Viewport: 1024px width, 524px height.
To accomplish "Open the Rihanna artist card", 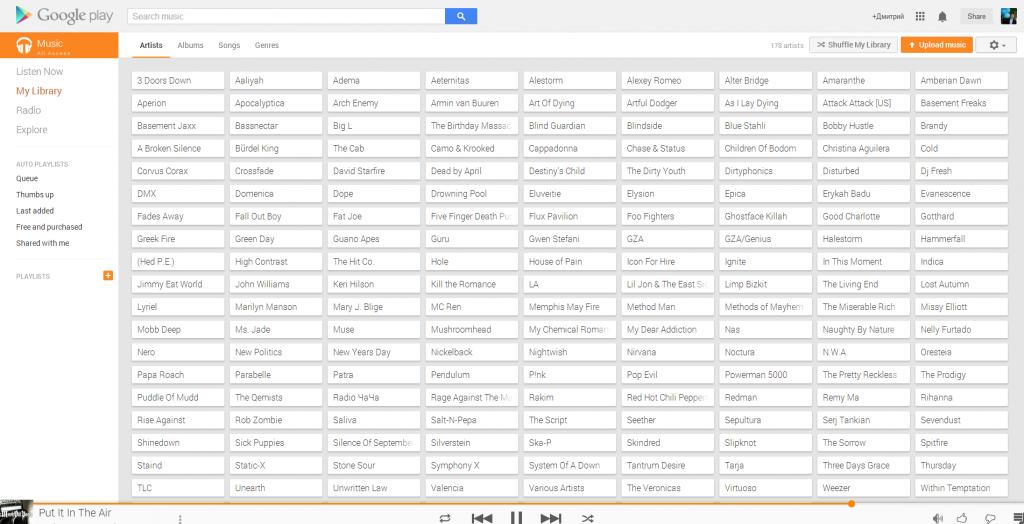I will click(961, 397).
